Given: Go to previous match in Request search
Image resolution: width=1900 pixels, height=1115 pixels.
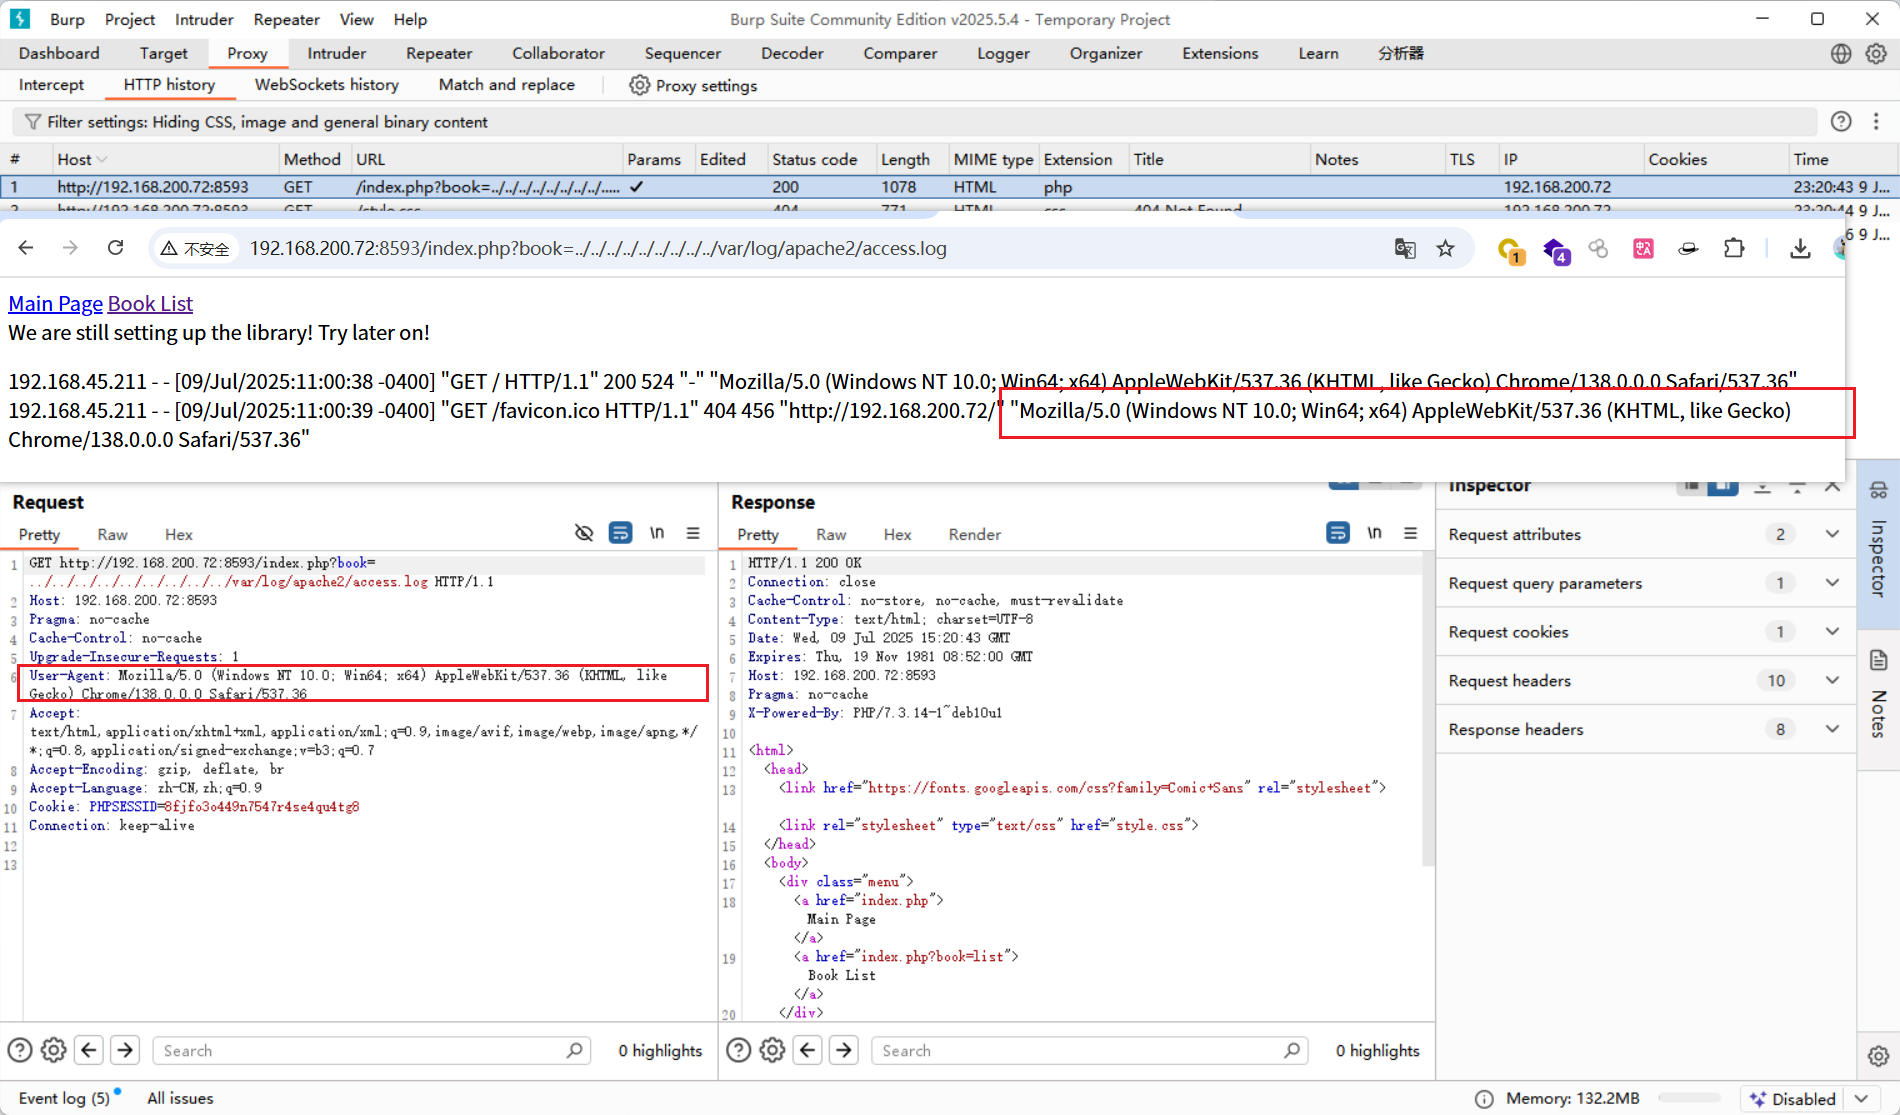Looking at the screenshot, I should coord(89,1050).
